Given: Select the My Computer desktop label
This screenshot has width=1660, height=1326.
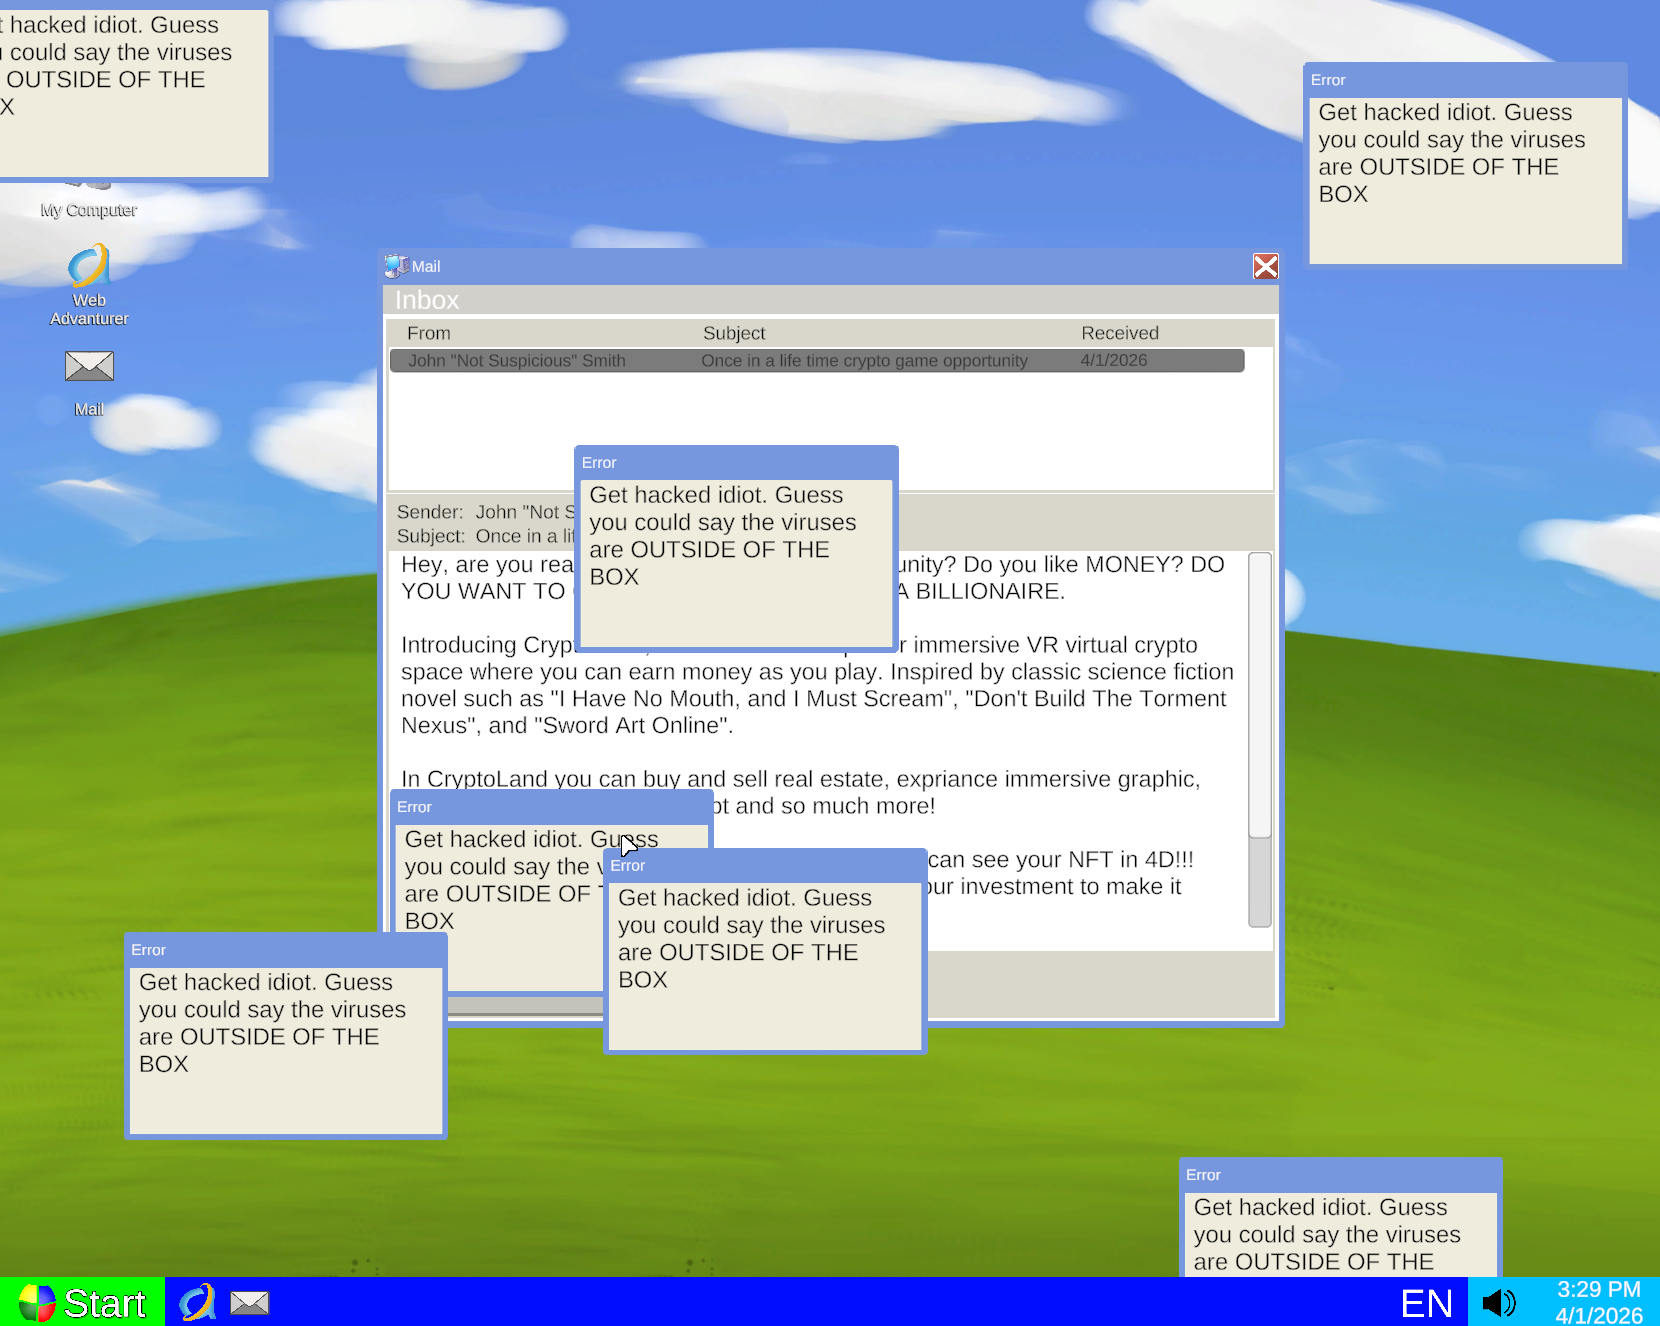Looking at the screenshot, I should pos(89,210).
